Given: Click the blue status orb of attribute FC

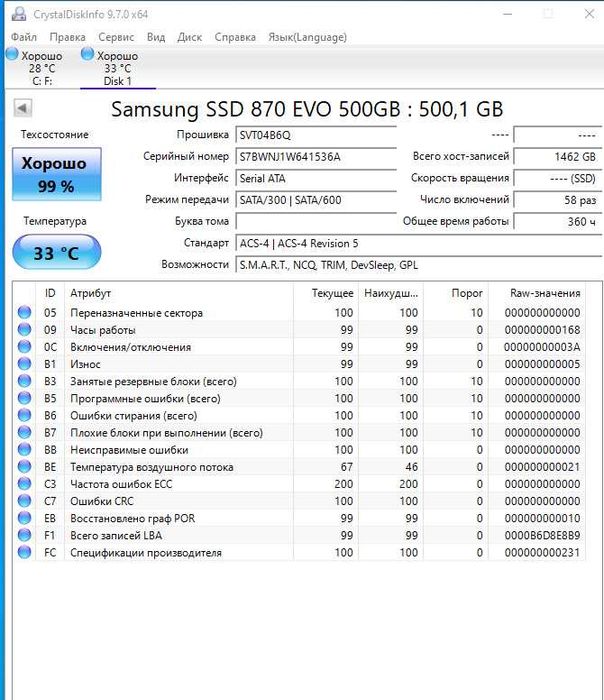Looking at the screenshot, I should tap(24, 552).
